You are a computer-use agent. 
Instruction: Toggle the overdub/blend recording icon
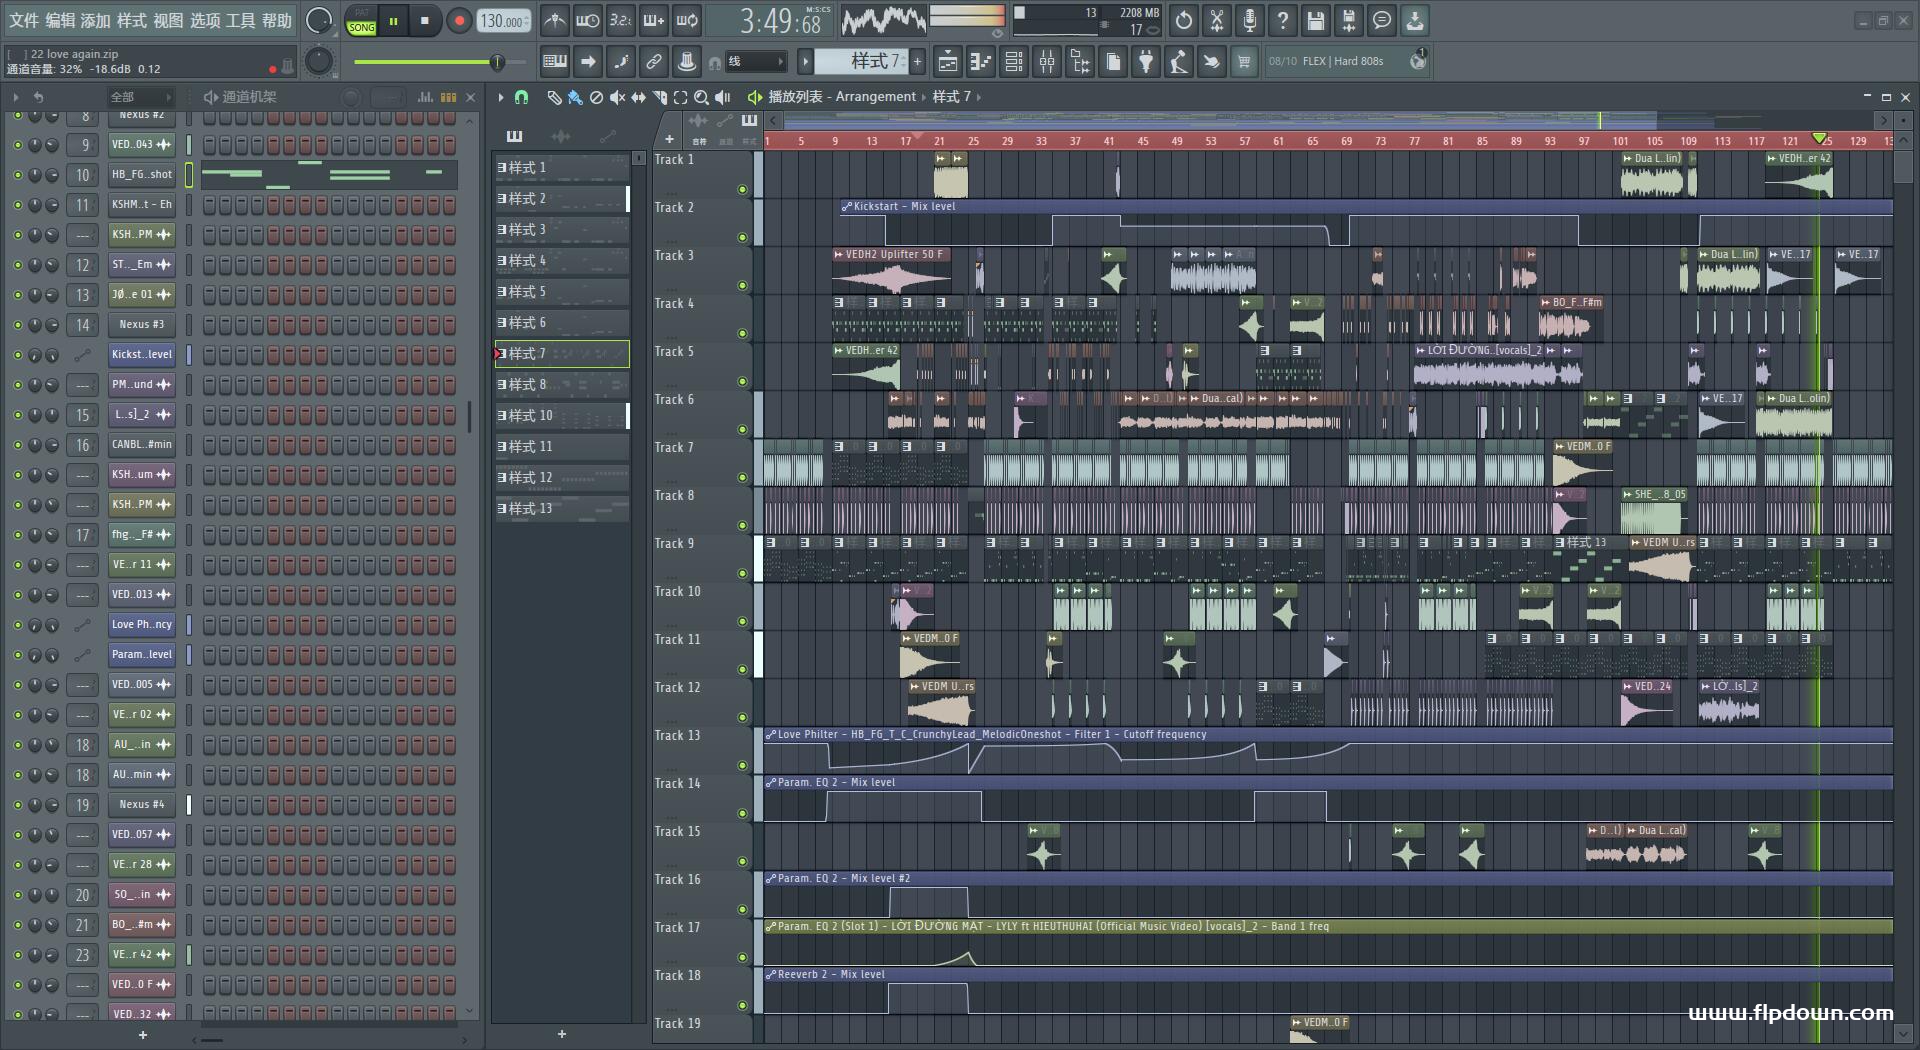653,20
